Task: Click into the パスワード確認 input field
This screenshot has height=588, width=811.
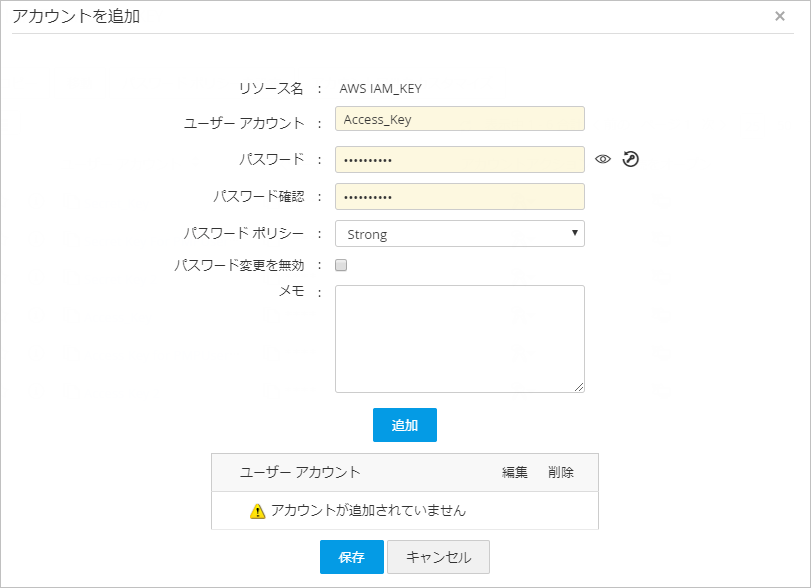Action: click(459, 197)
